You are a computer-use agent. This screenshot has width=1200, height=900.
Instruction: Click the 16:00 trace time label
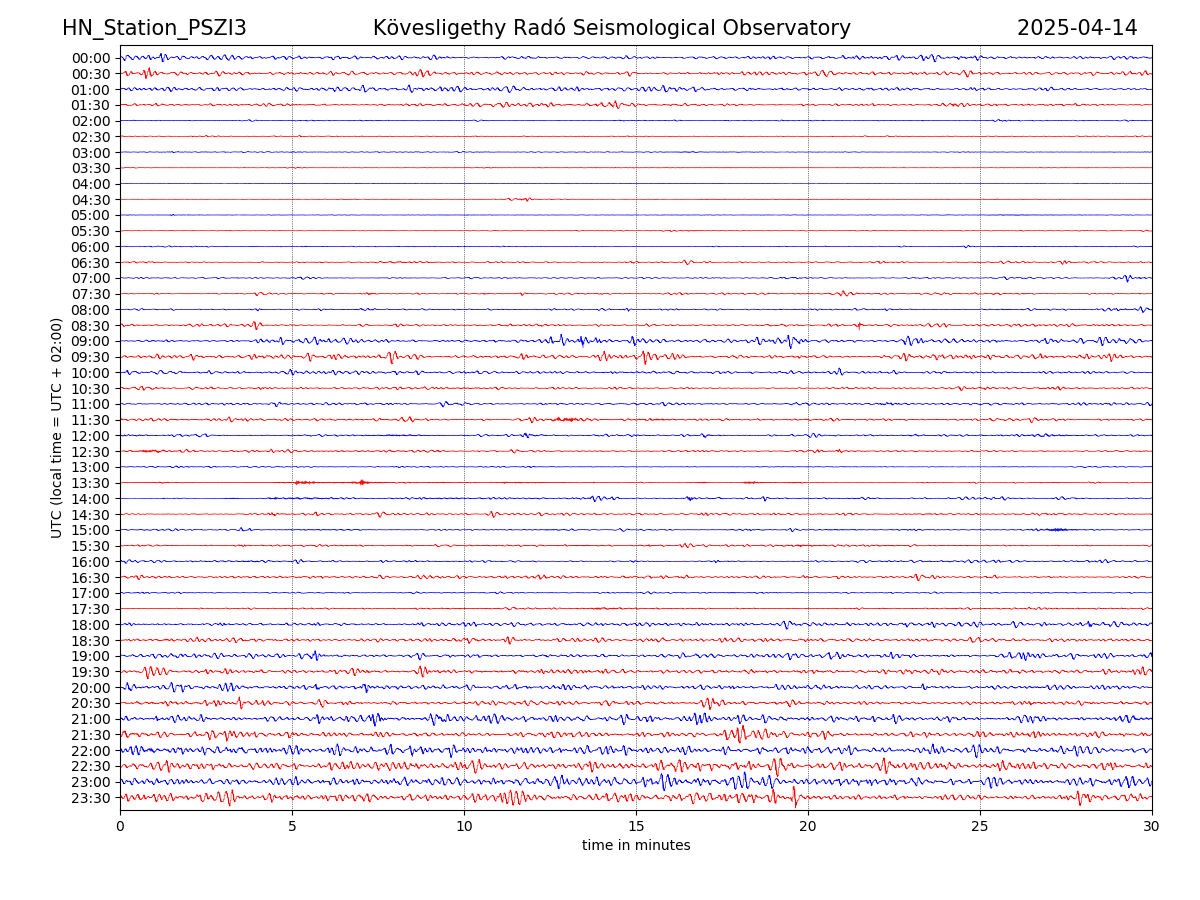(91, 562)
